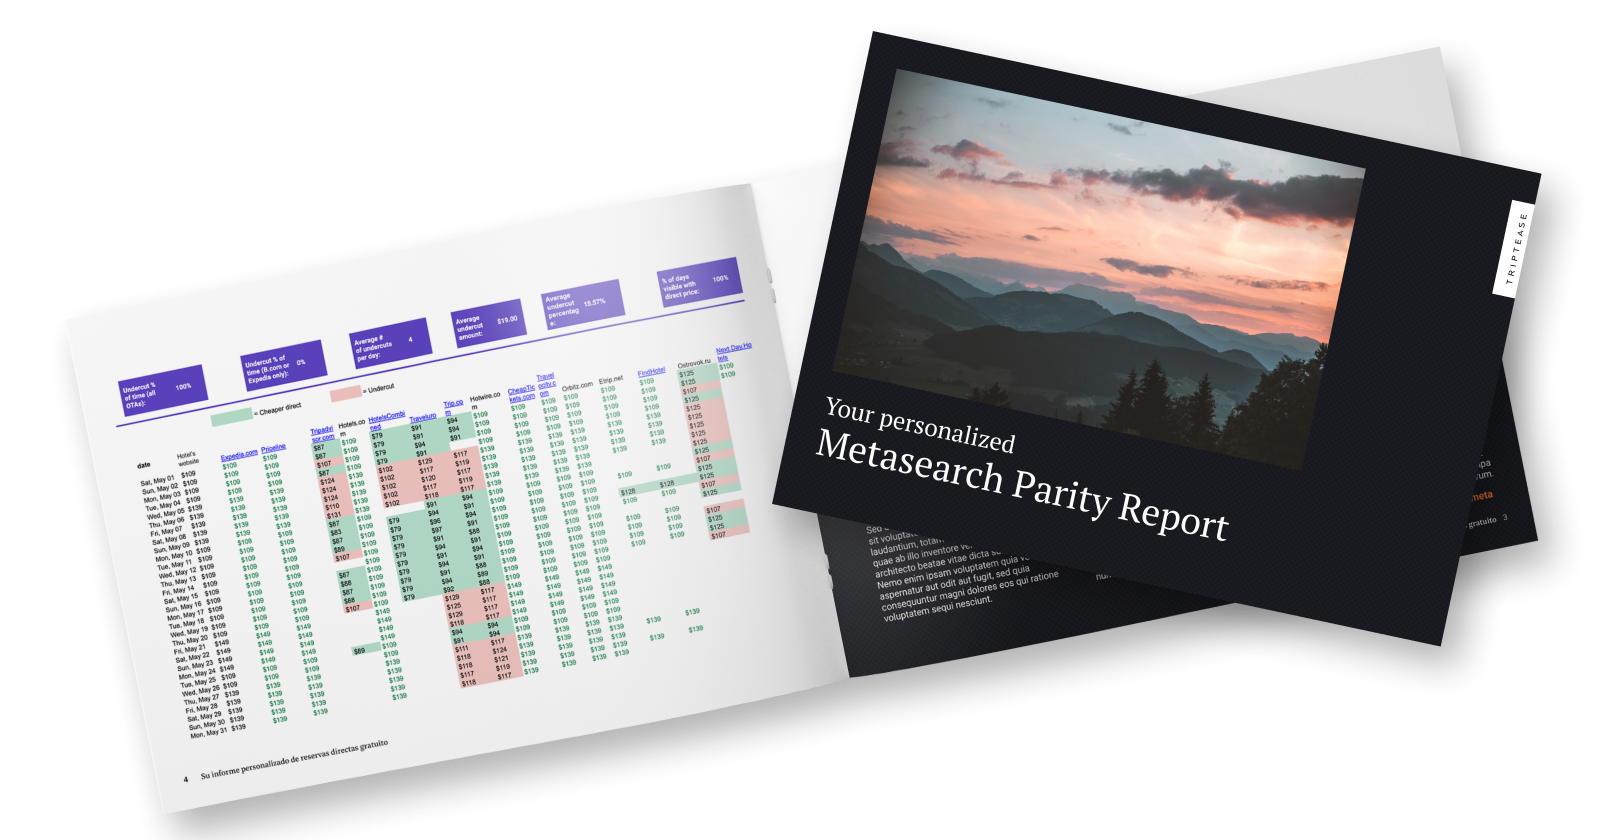This screenshot has height=840, width=1600.
Task: Click the 'Su informe personalizado' footer text
Action: pyautogui.click(x=294, y=758)
